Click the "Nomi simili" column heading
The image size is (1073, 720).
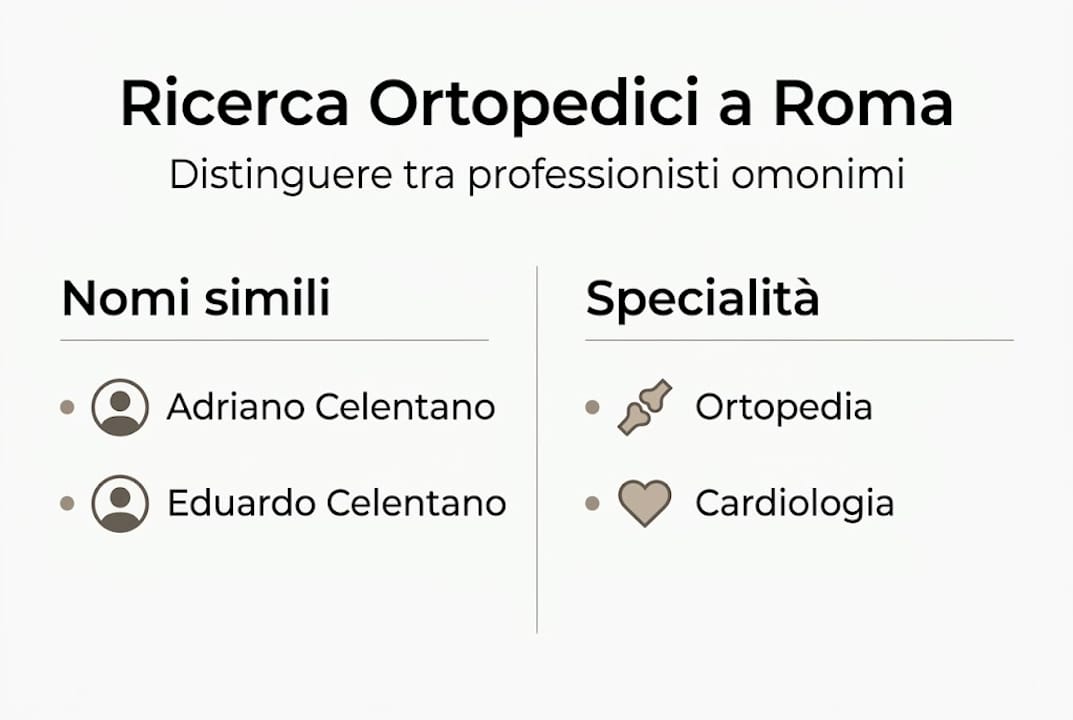click(196, 298)
